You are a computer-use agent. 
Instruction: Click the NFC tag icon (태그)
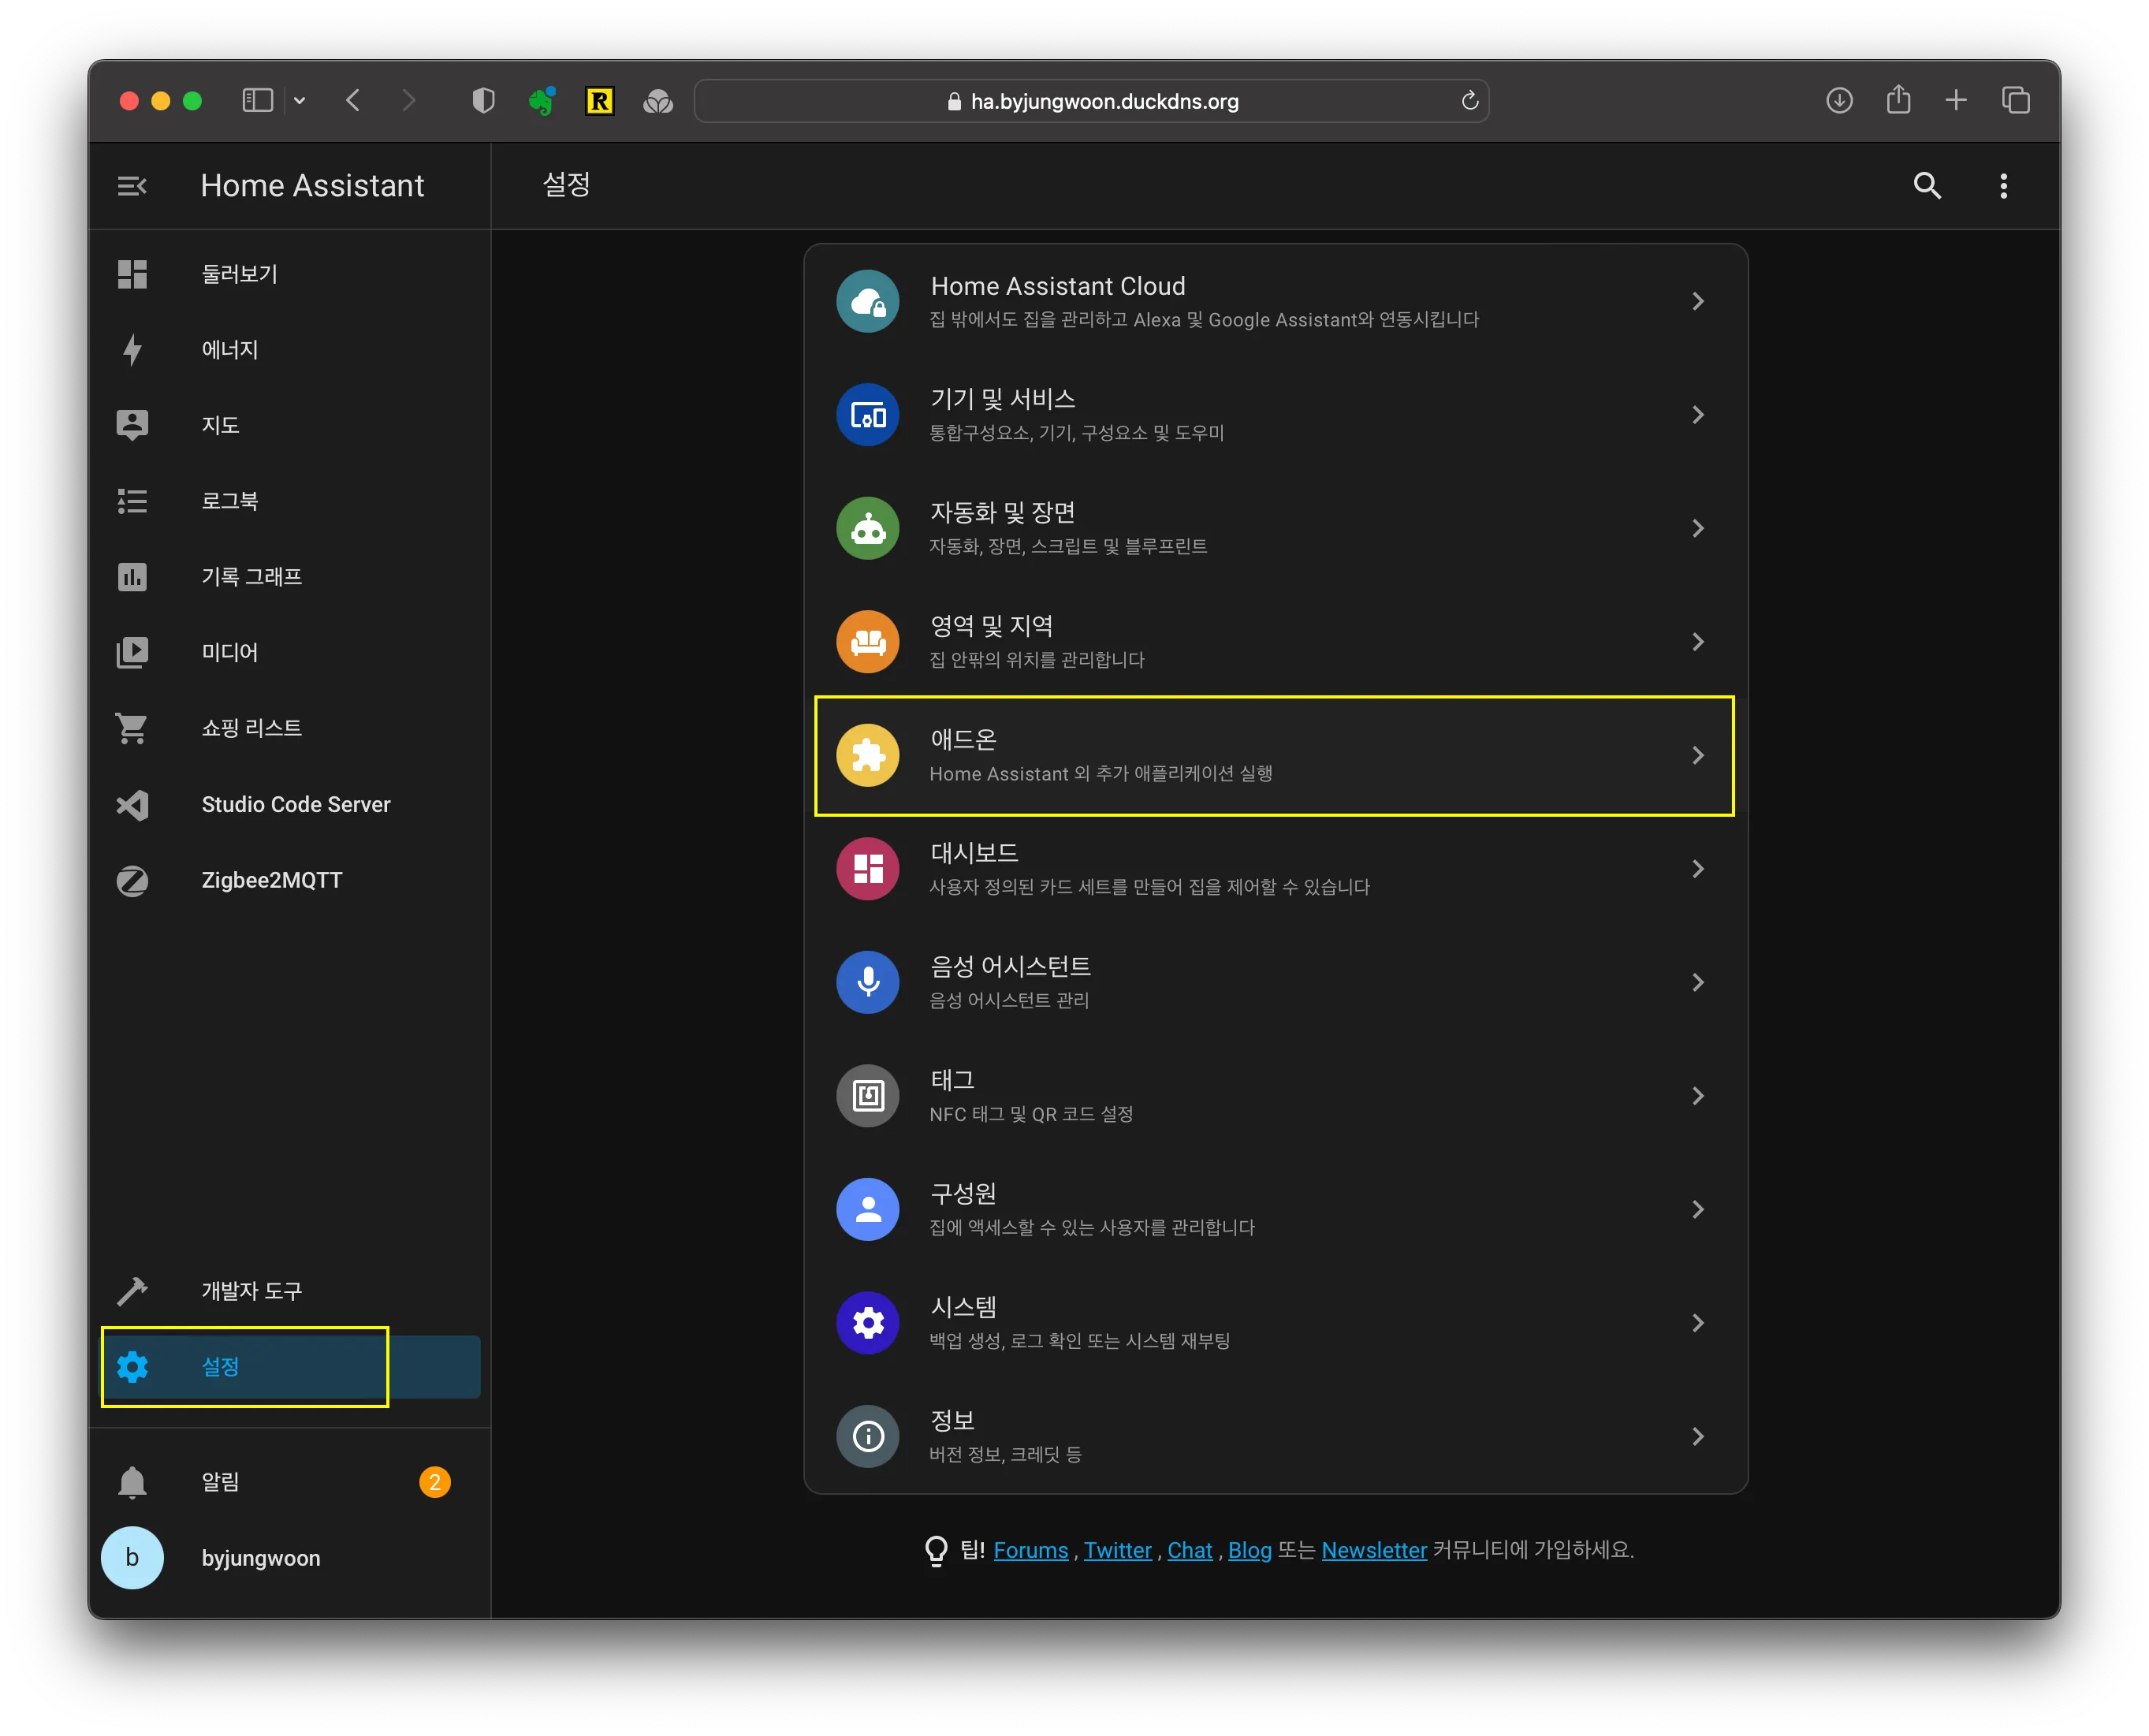tap(868, 1096)
